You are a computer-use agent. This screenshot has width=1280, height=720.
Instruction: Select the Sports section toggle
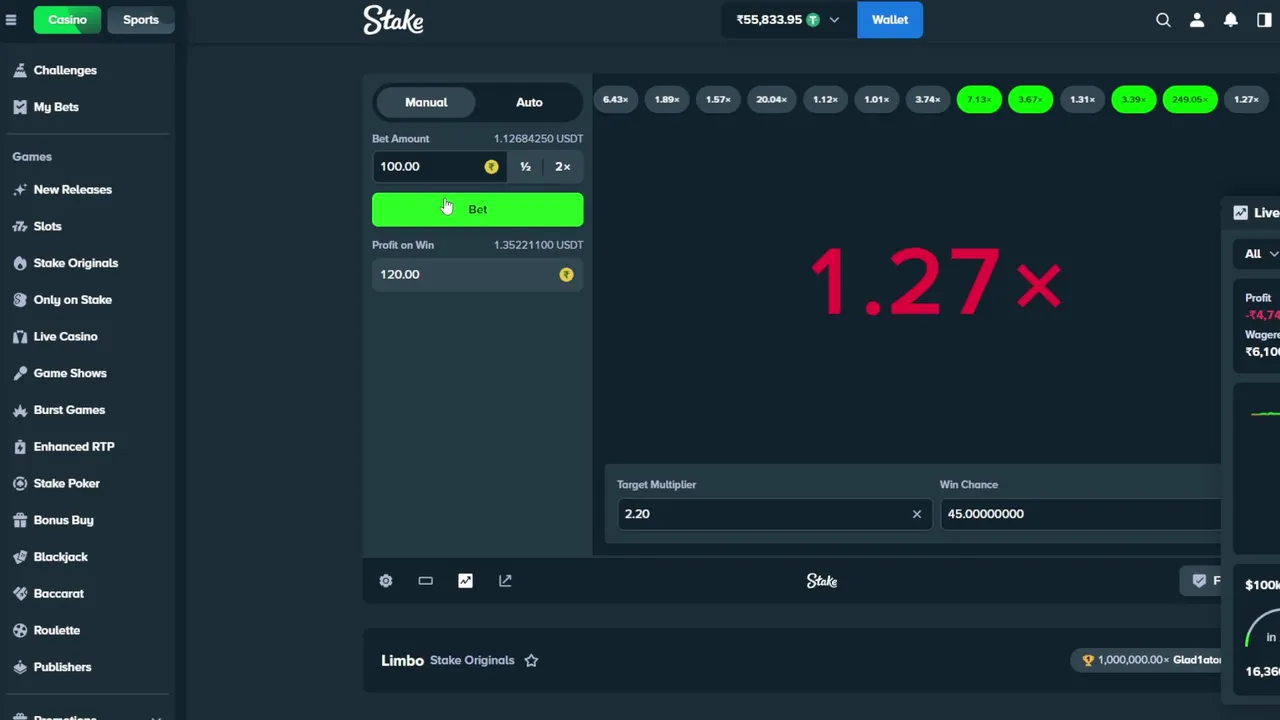point(141,20)
